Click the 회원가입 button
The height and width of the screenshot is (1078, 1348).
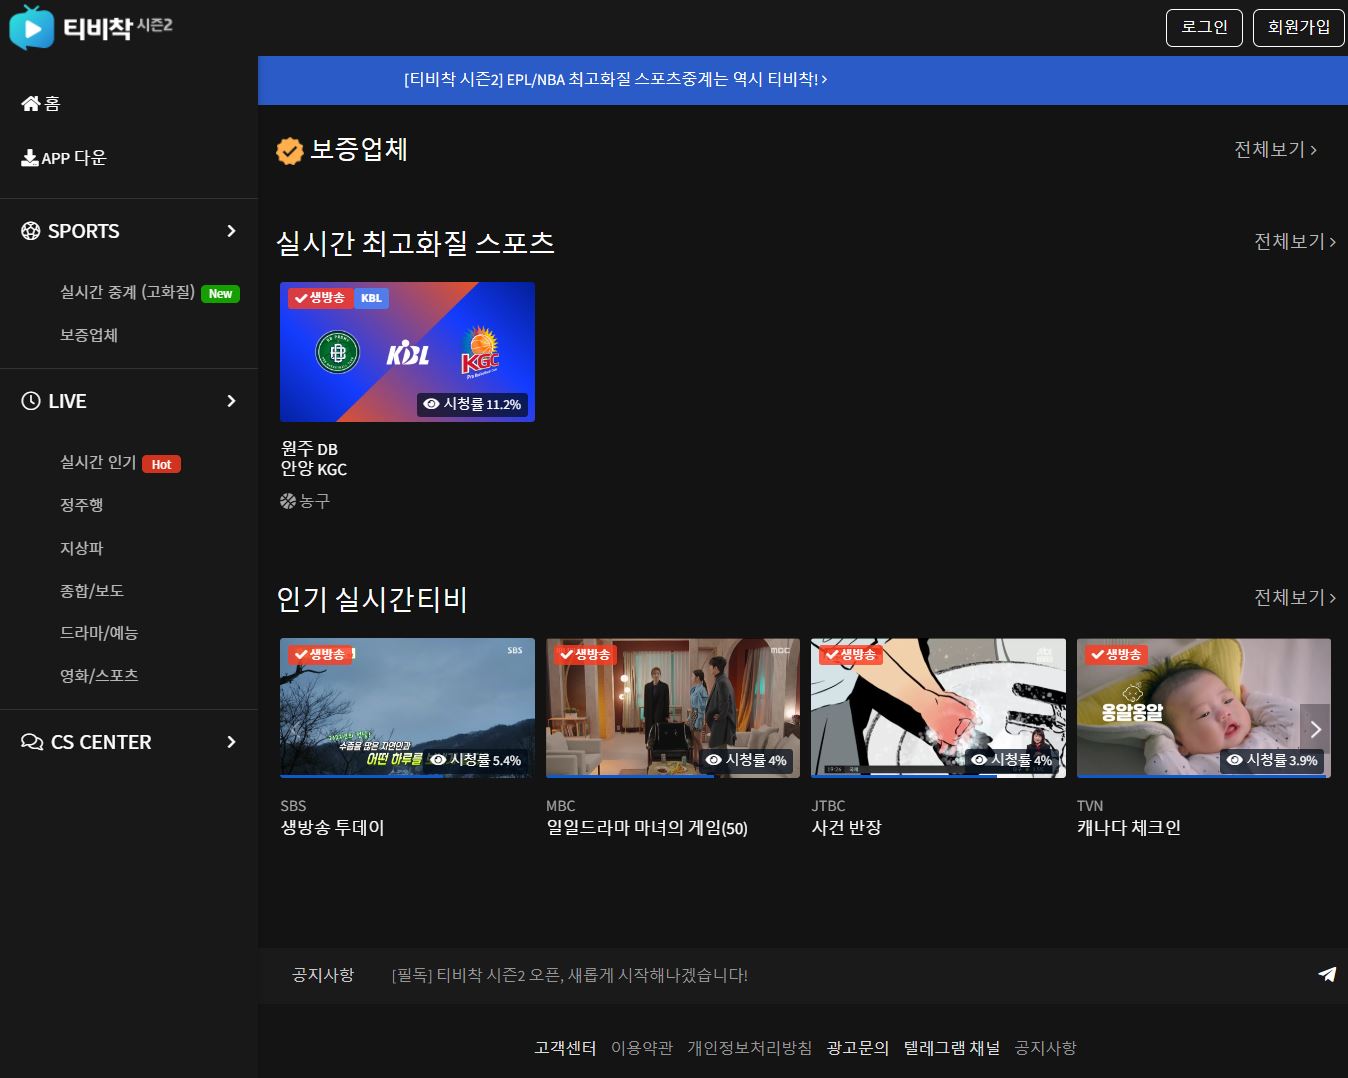tap(1298, 28)
